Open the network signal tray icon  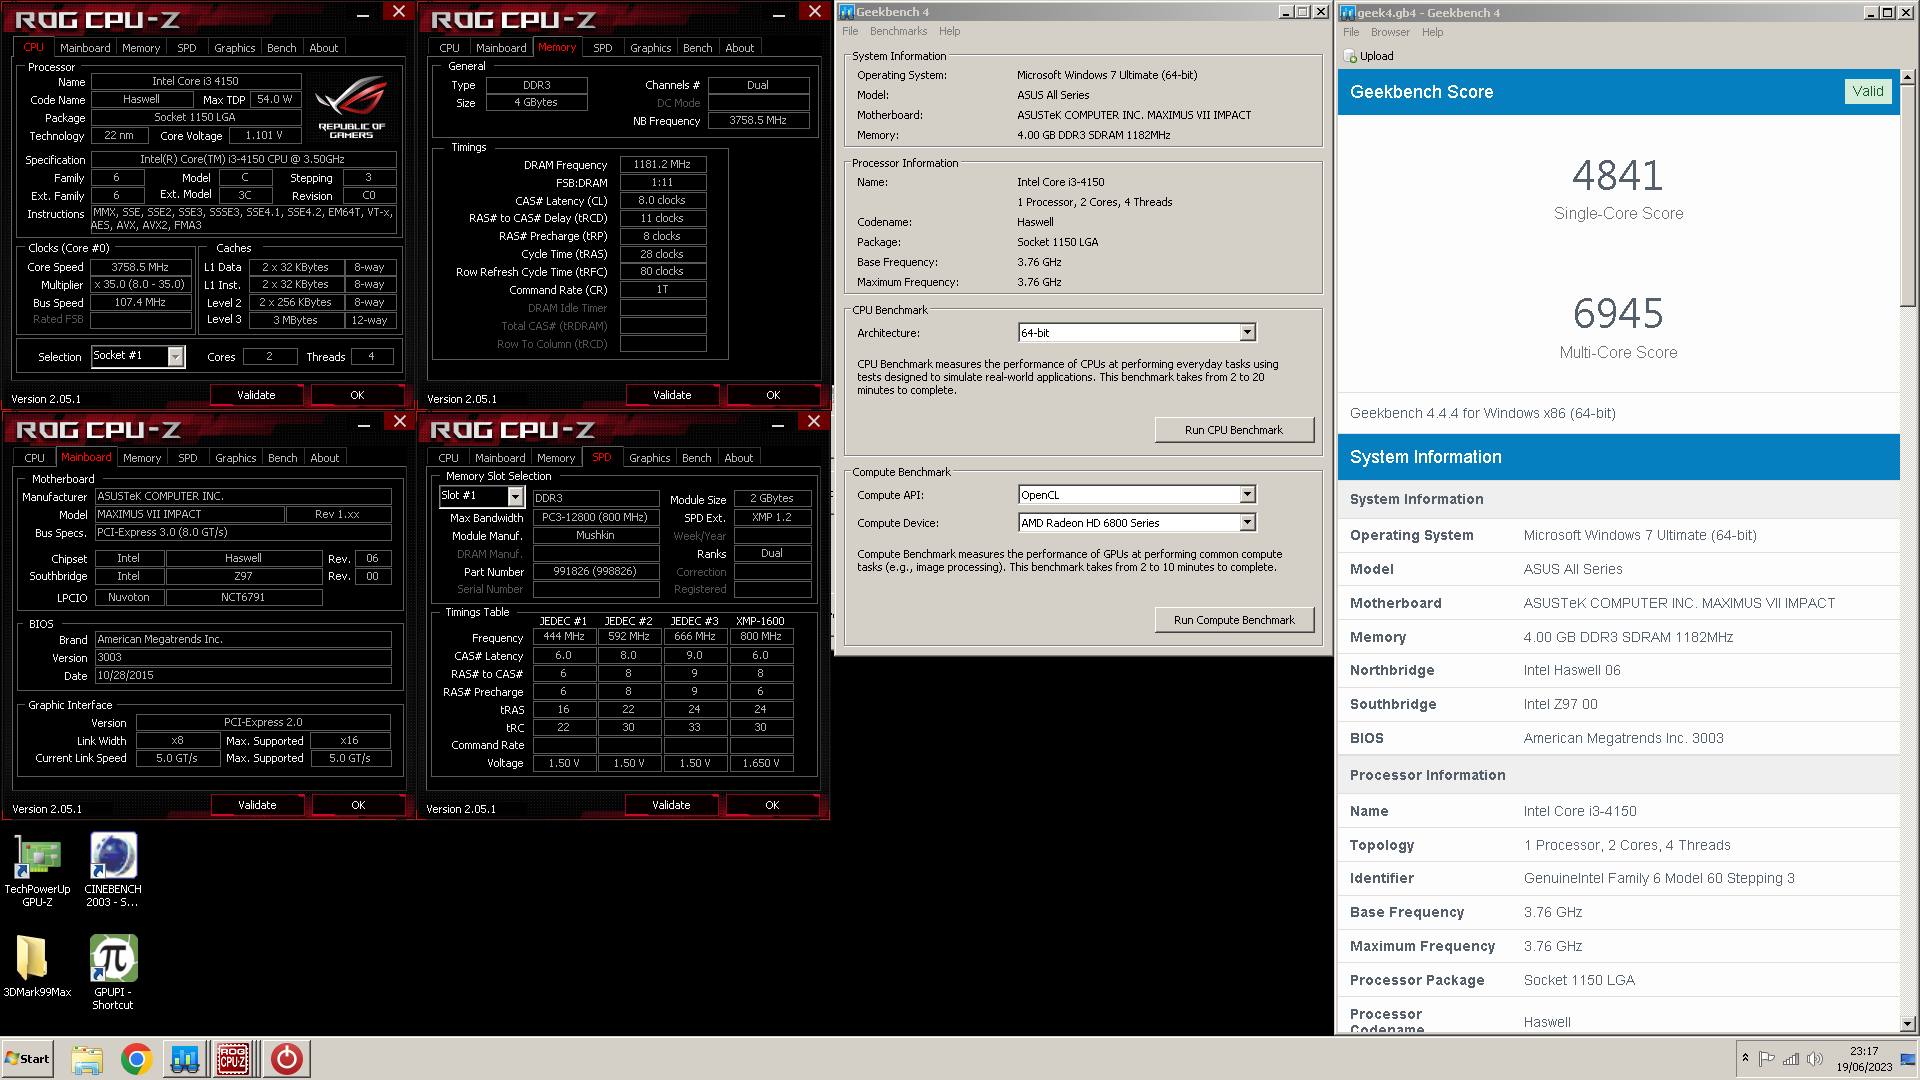tap(1791, 1059)
